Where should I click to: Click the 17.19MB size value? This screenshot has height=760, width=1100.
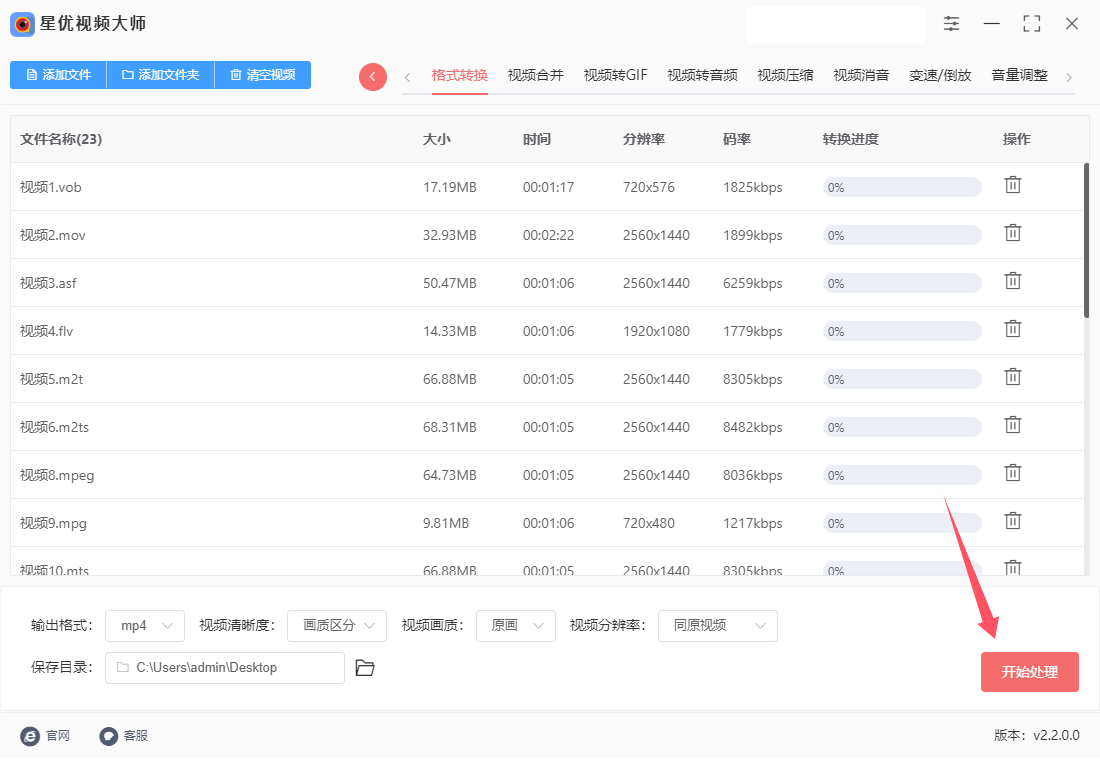tap(450, 187)
